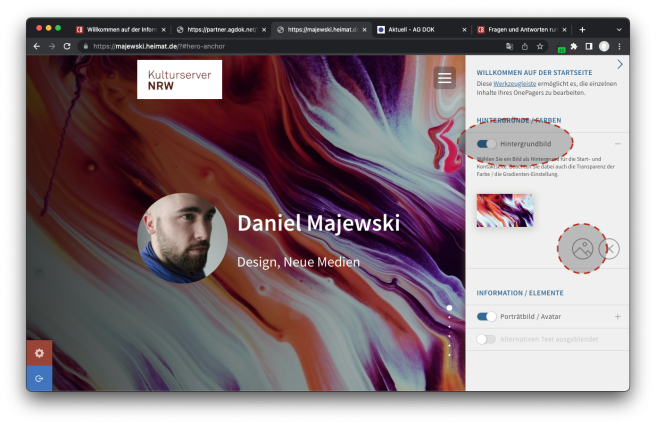Screen dimensions: 656x426
Task: Click the choose image icon button
Action: point(581,248)
